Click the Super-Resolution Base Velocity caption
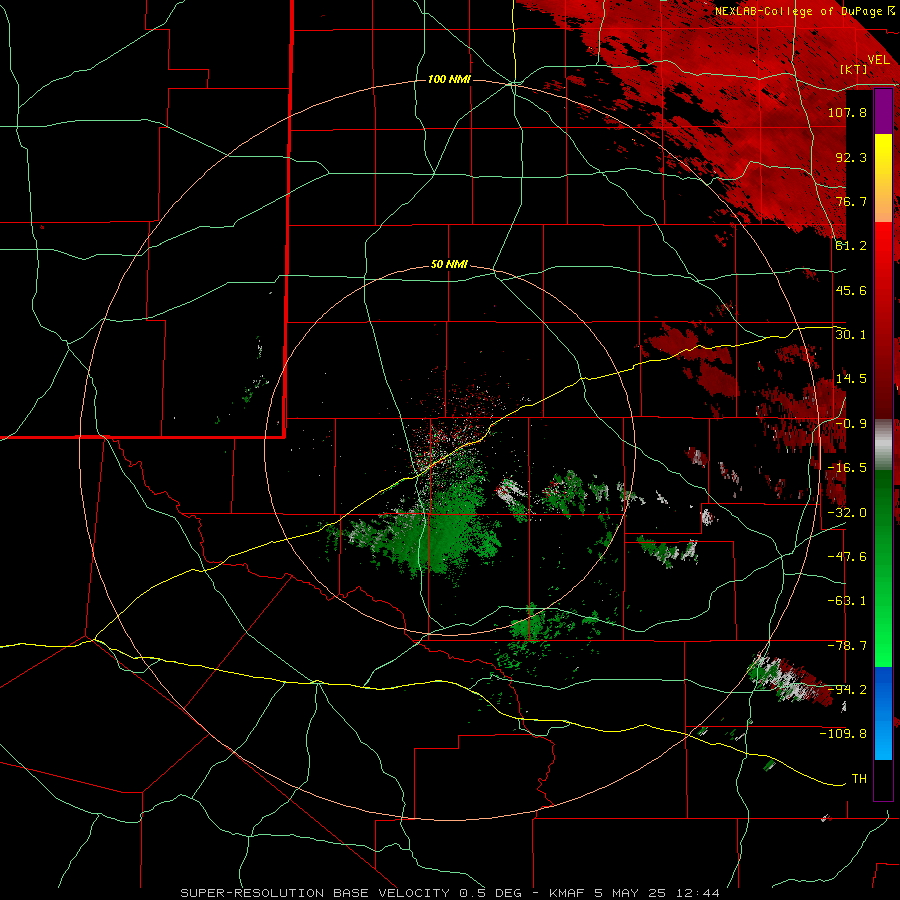This screenshot has width=900, height=900. tap(450, 893)
